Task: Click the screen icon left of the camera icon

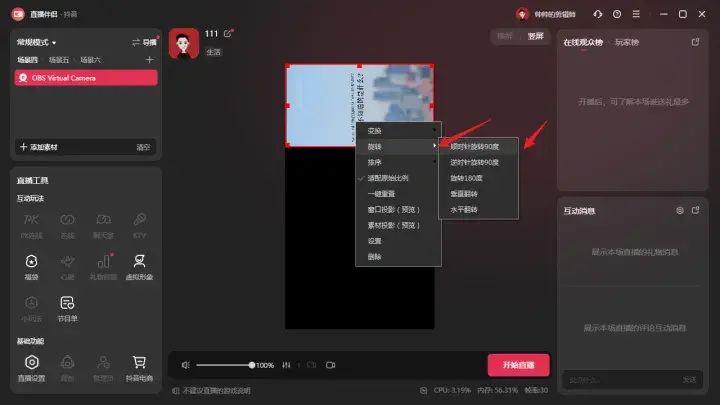Action: pyautogui.click(x=312, y=365)
